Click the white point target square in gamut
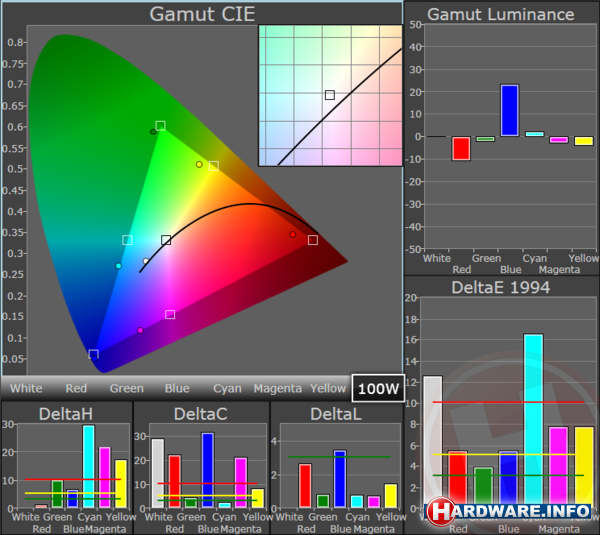The width and height of the screenshot is (600, 535). 166,240
